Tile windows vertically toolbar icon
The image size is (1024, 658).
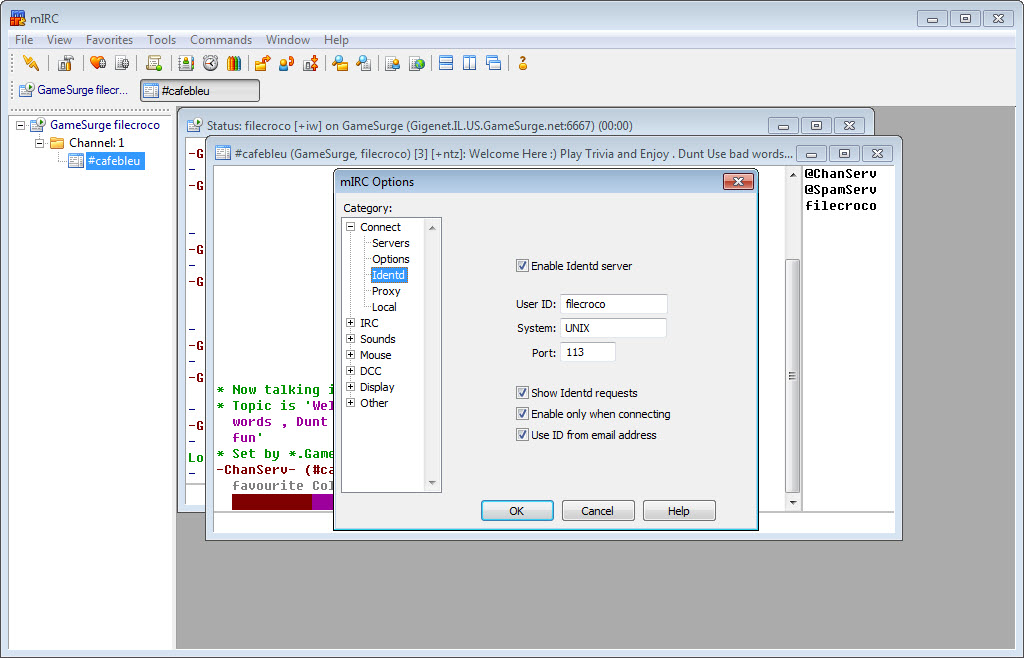click(470, 63)
